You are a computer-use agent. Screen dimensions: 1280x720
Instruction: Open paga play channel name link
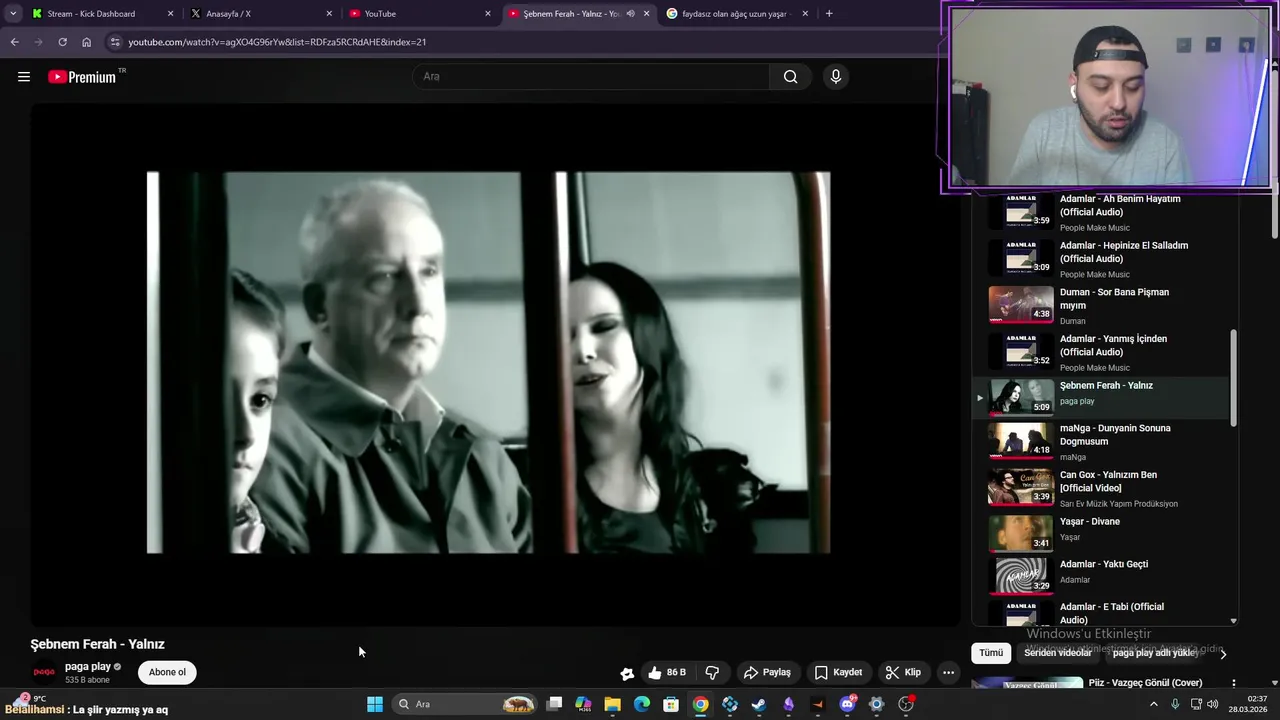click(88, 666)
